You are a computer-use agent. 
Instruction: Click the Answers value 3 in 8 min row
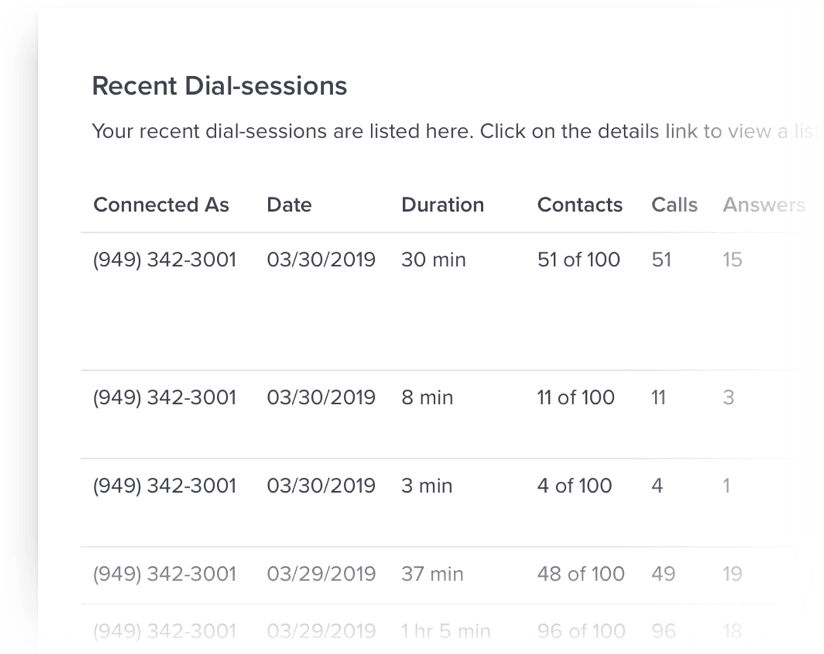pyautogui.click(x=728, y=398)
